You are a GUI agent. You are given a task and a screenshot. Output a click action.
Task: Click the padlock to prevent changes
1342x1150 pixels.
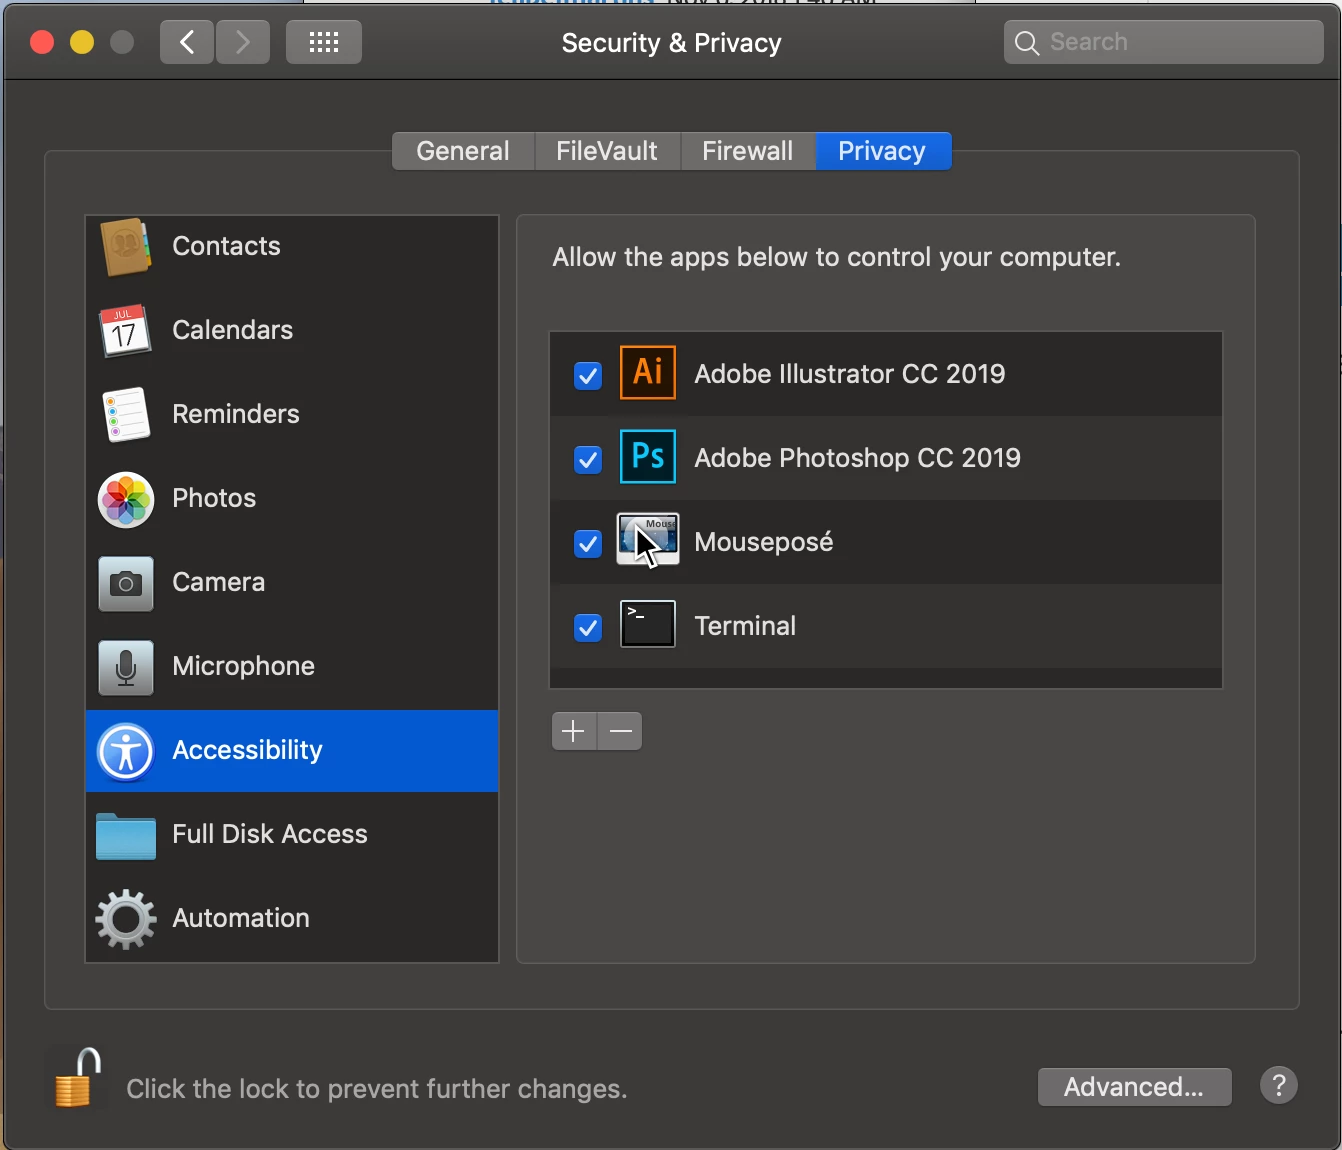click(x=78, y=1078)
